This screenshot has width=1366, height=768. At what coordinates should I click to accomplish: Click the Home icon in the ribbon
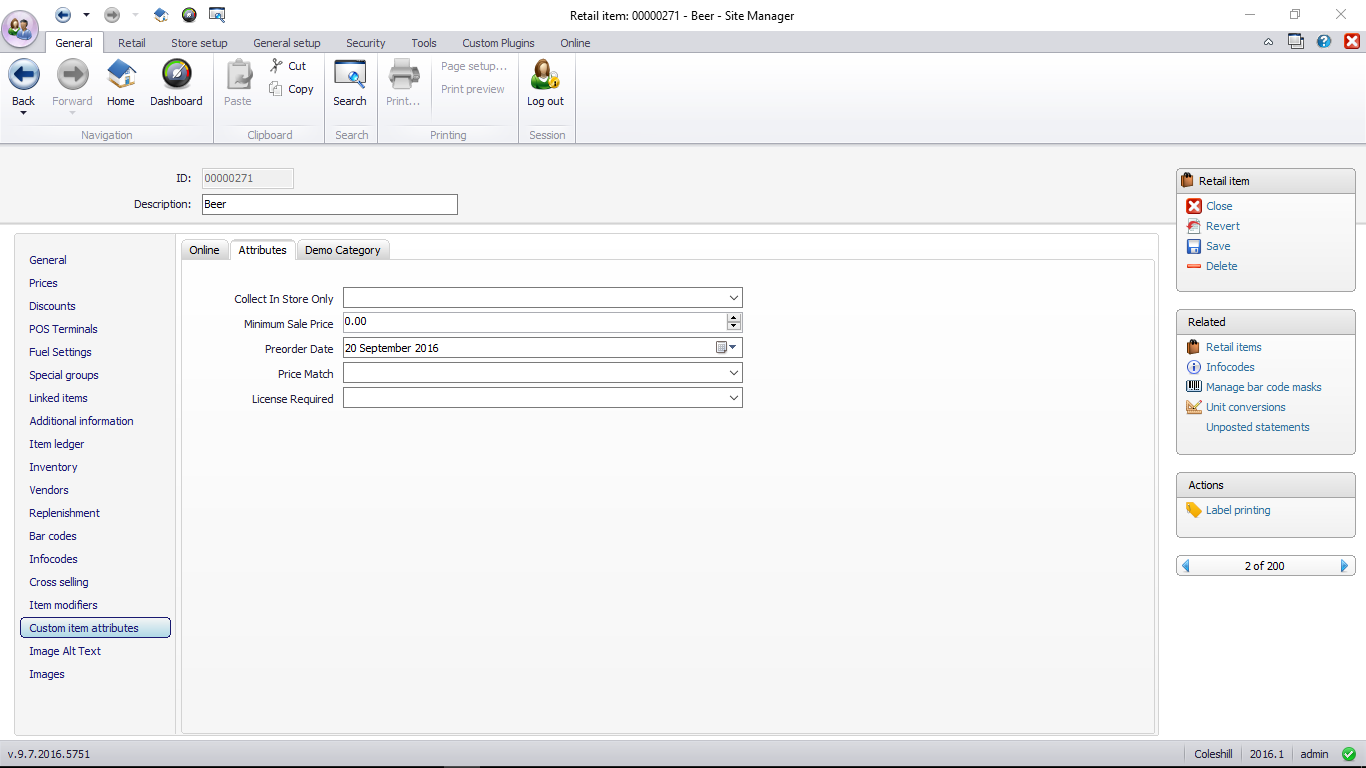pyautogui.click(x=121, y=75)
